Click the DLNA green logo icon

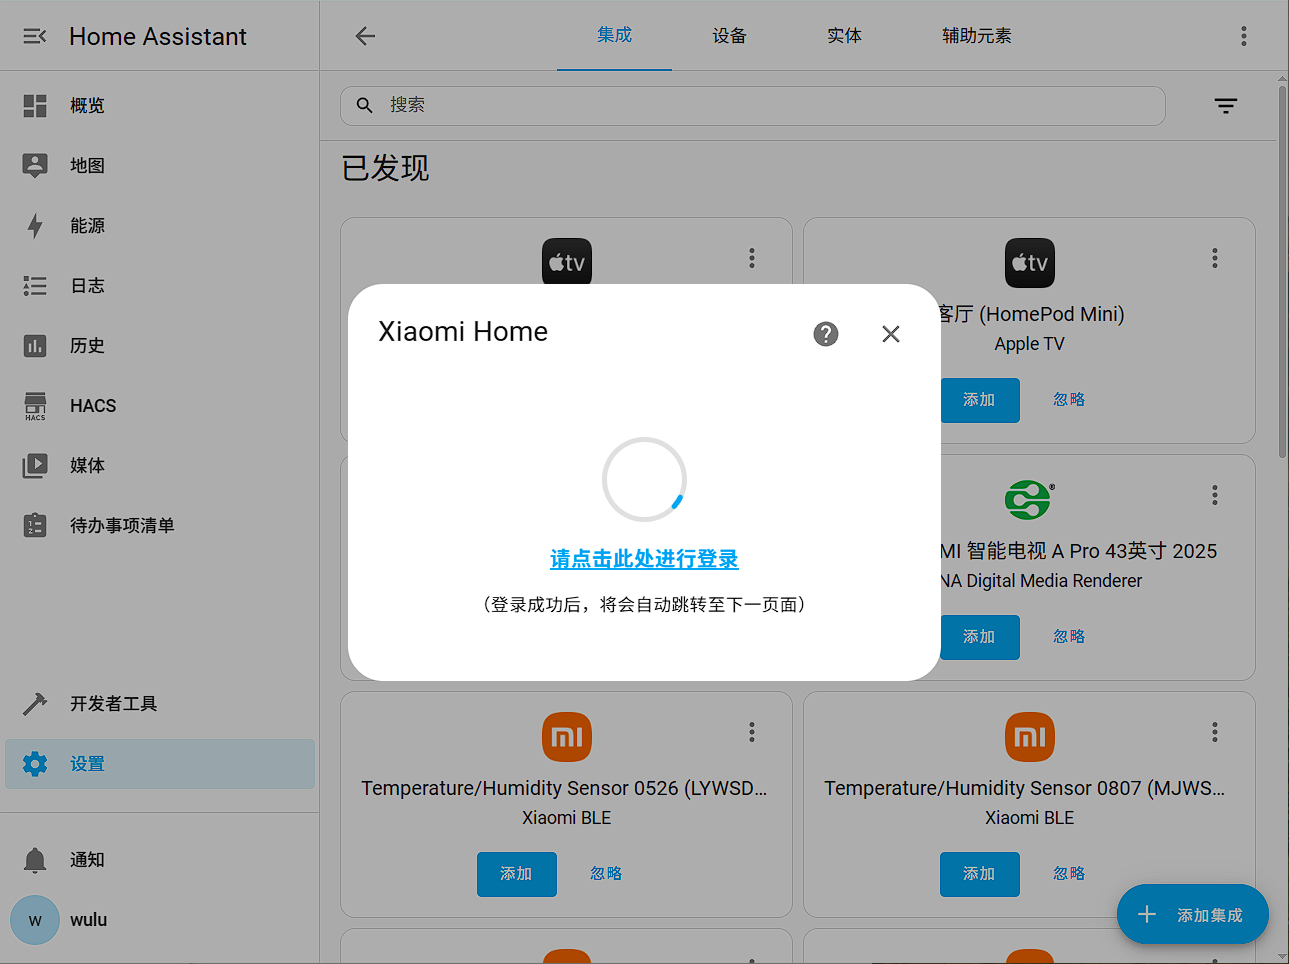1030,500
